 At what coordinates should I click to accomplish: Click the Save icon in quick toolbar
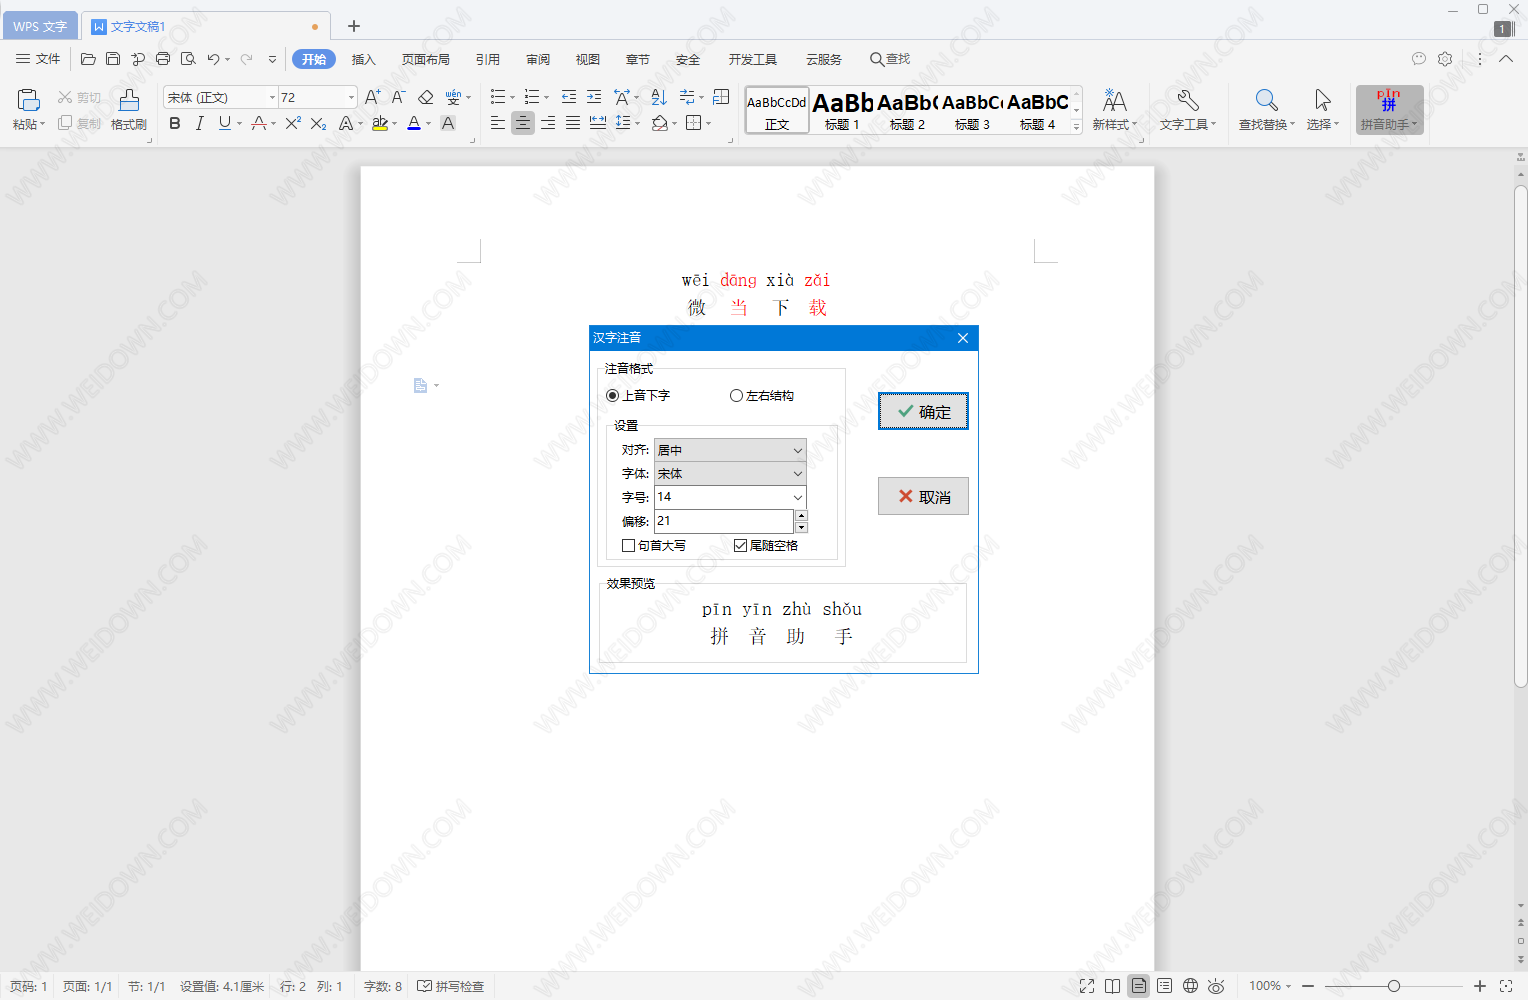click(113, 59)
